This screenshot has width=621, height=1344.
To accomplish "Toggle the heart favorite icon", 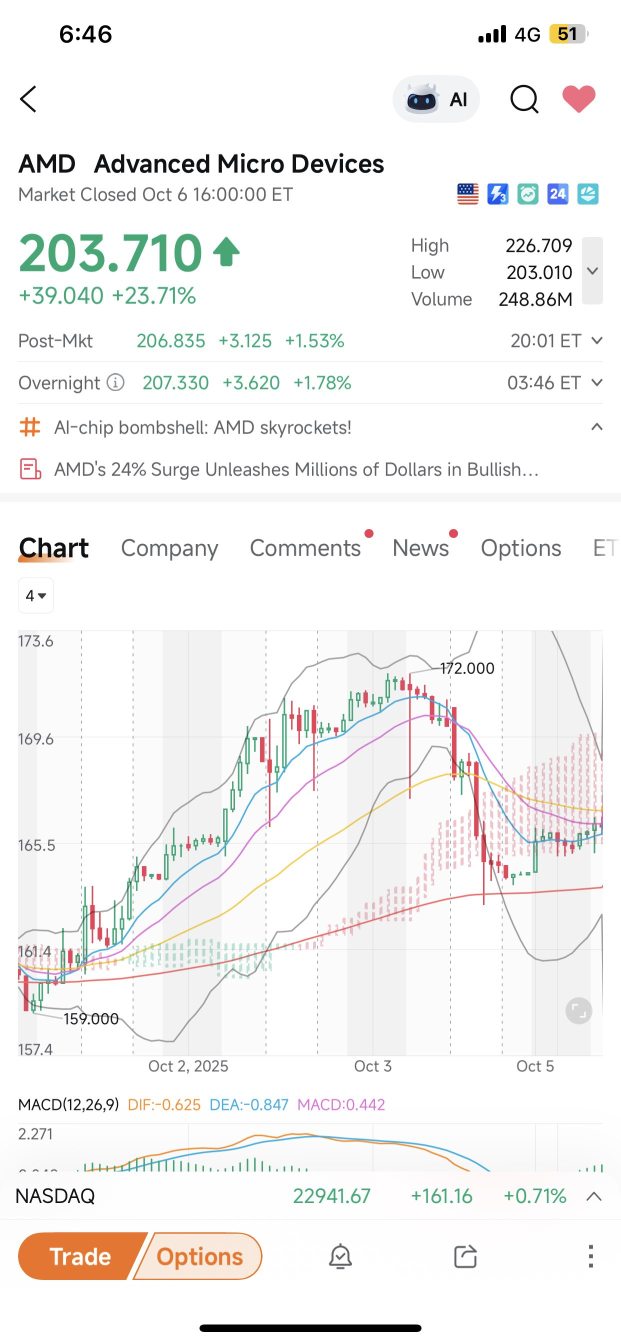I will [x=578, y=99].
